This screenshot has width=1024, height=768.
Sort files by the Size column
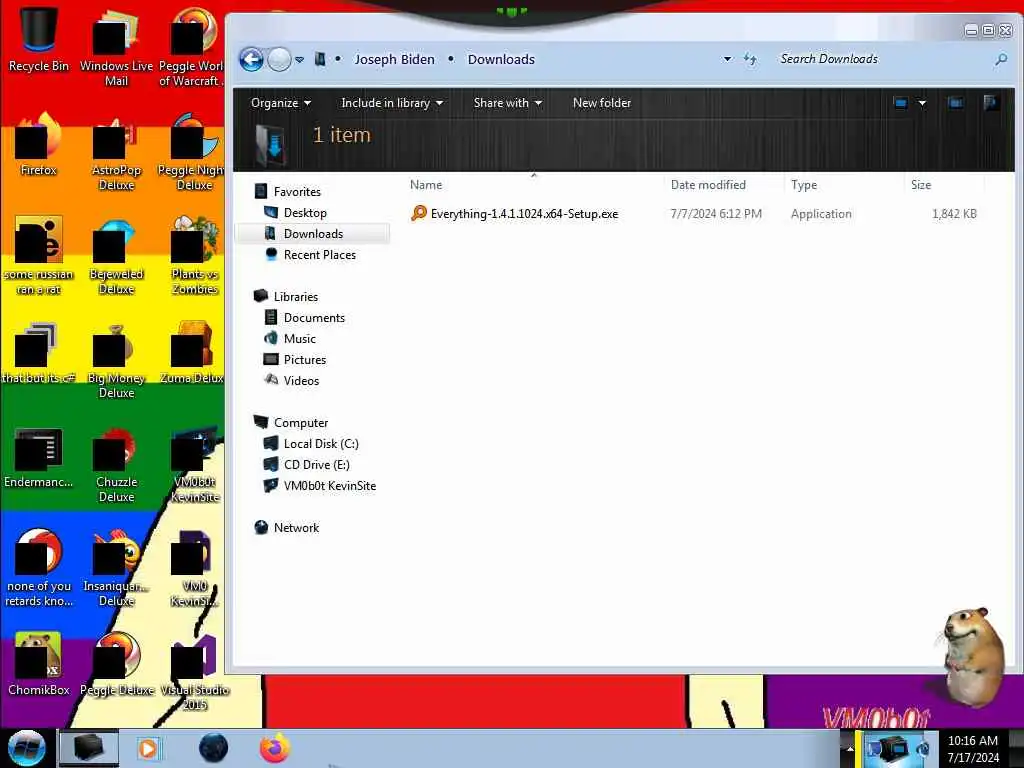click(944, 185)
